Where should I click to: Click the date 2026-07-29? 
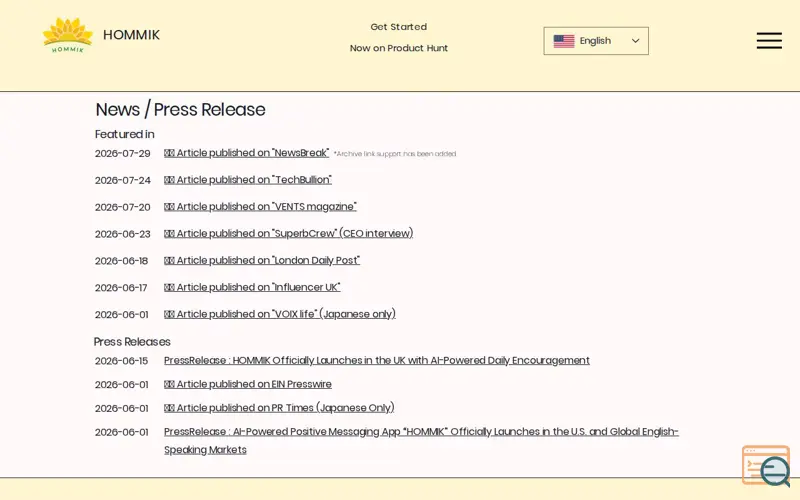pyautogui.click(x=122, y=154)
